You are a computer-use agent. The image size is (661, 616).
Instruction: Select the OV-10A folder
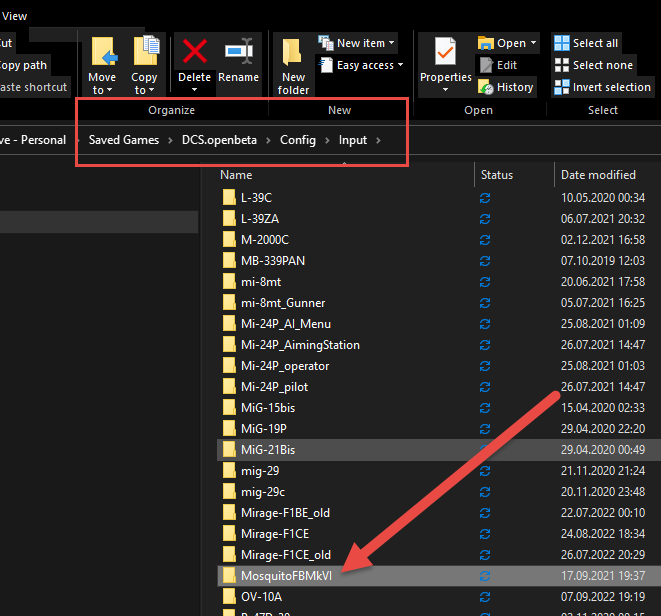click(x=261, y=597)
